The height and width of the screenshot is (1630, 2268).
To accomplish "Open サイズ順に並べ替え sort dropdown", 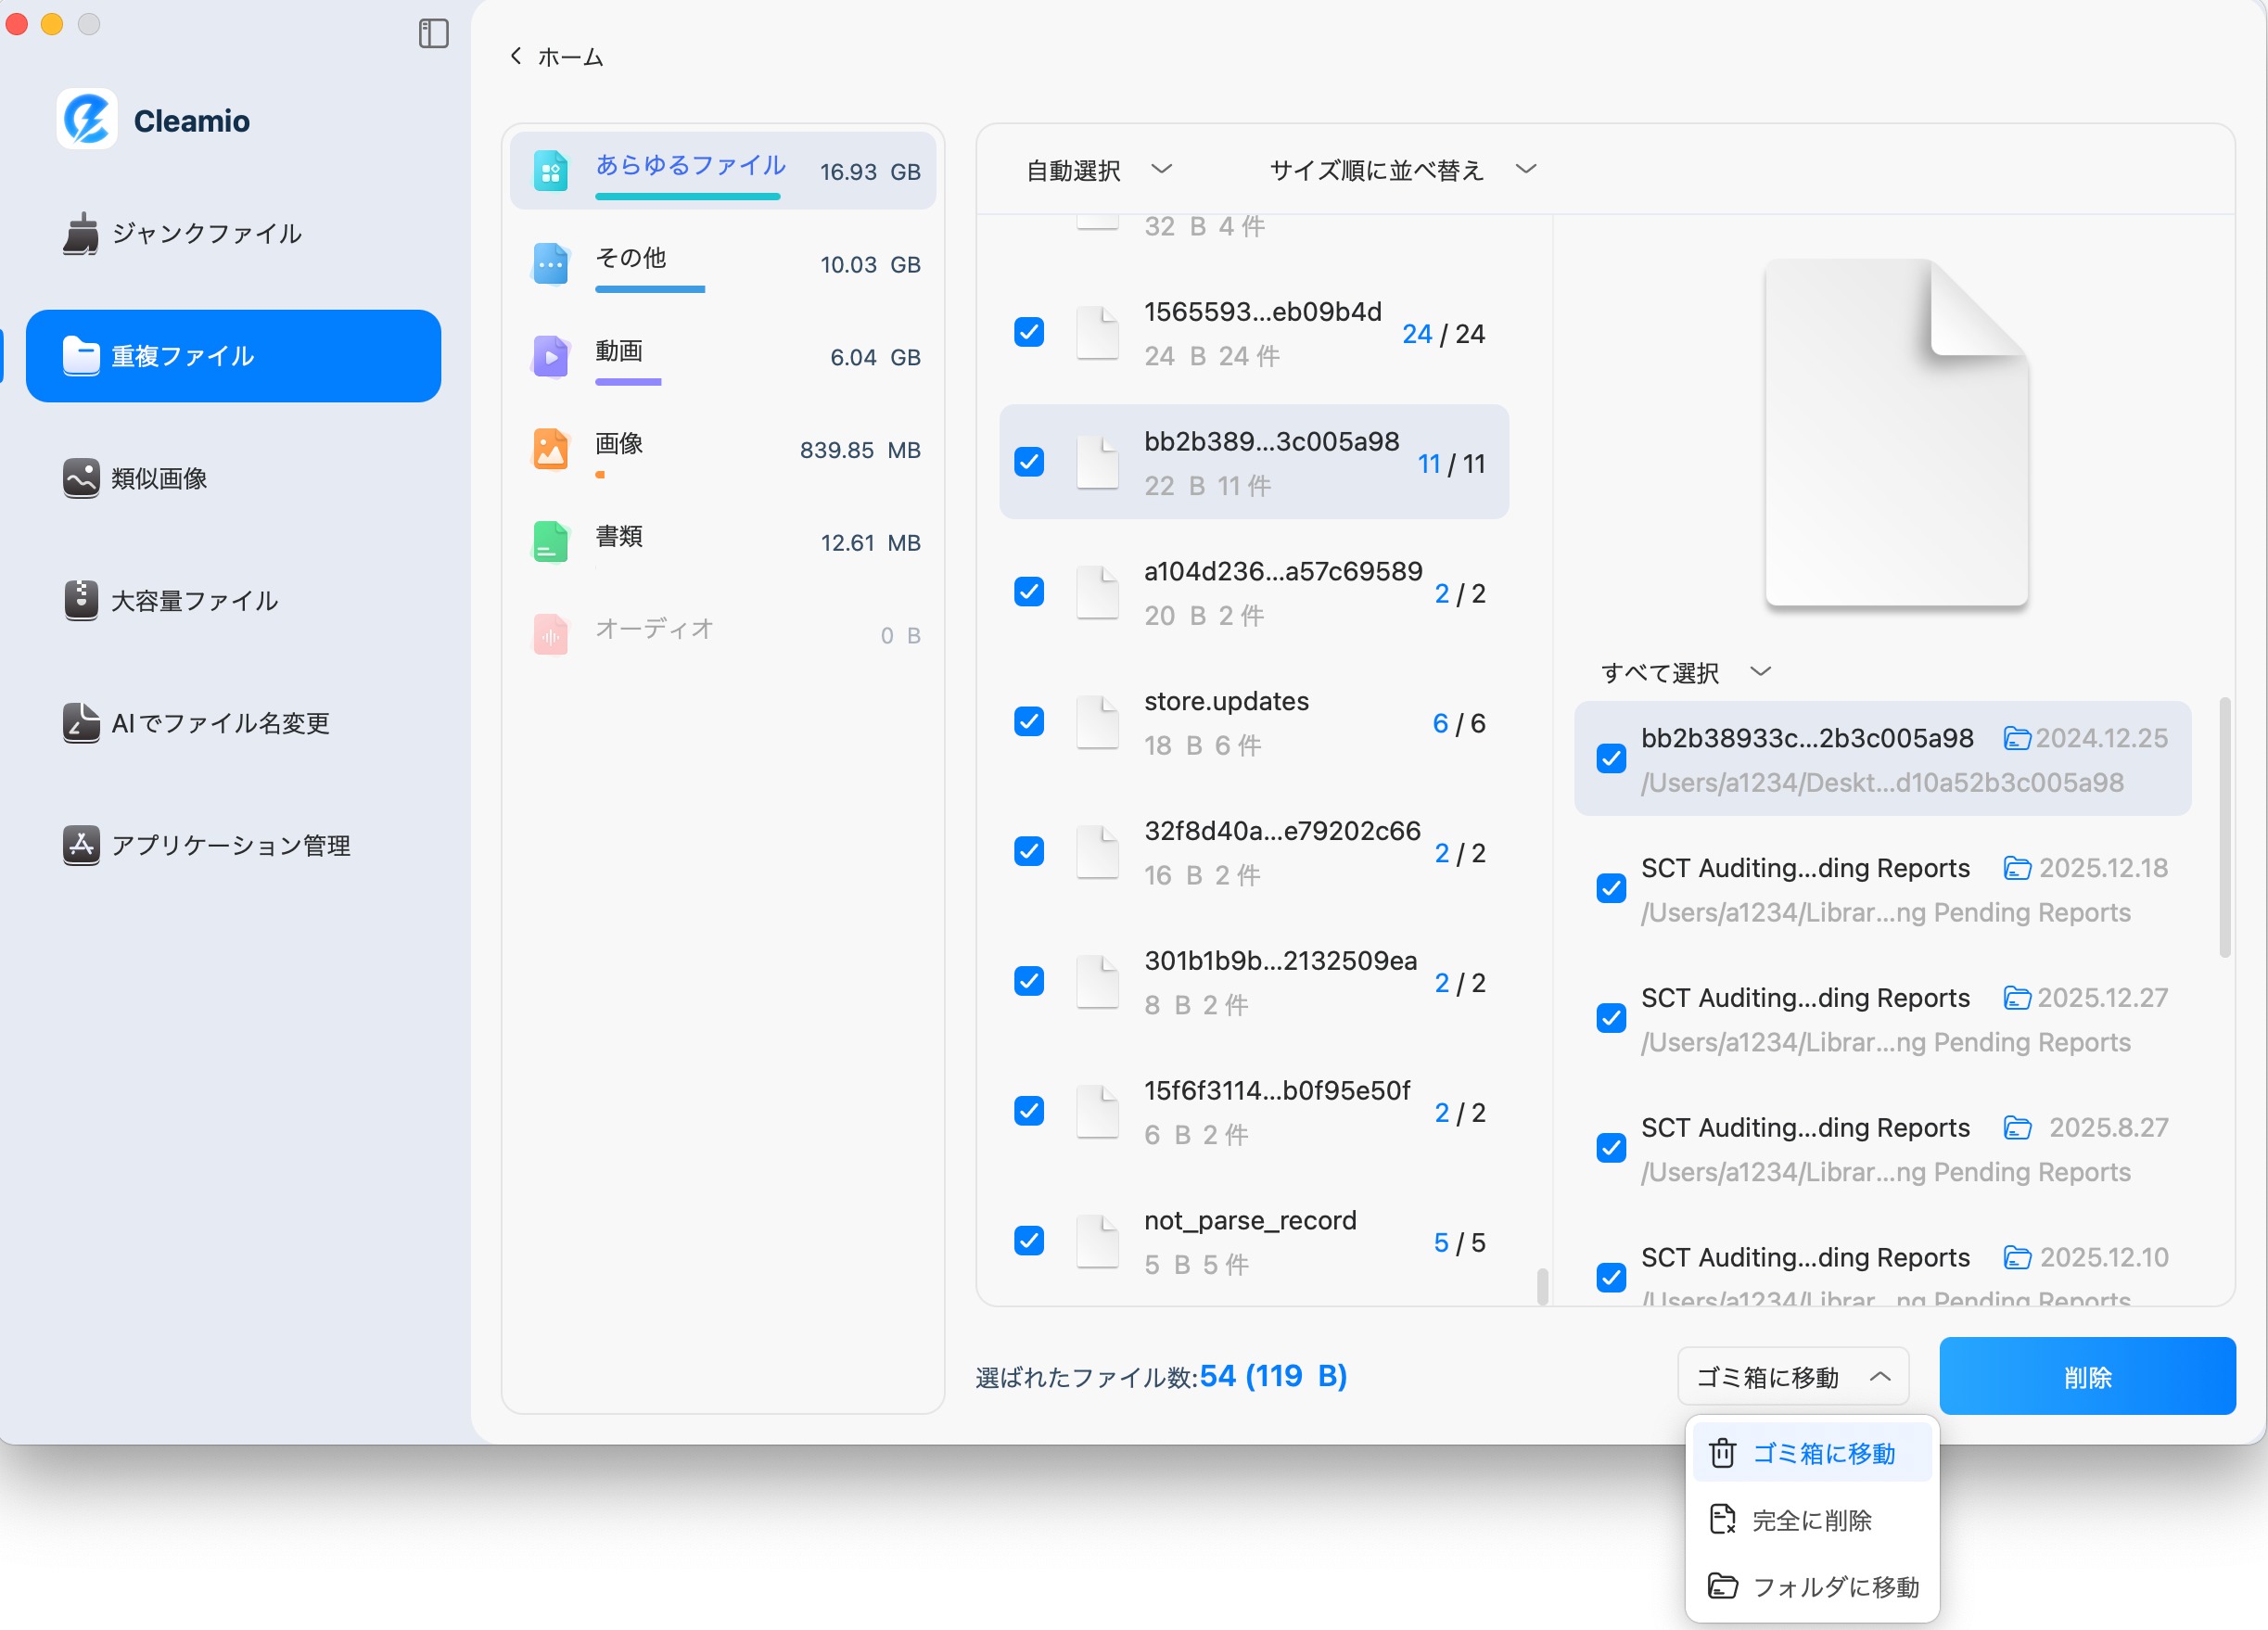I will [1401, 170].
